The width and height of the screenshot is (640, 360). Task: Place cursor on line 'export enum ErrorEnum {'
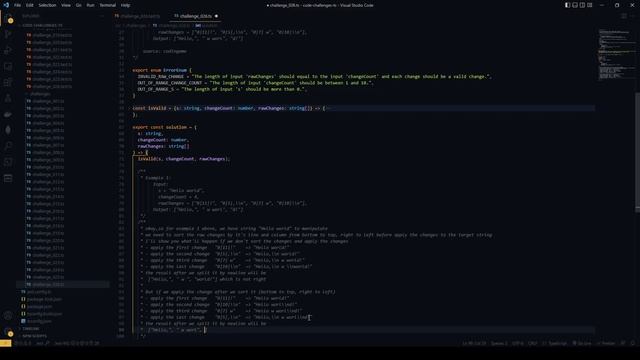(161, 70)
